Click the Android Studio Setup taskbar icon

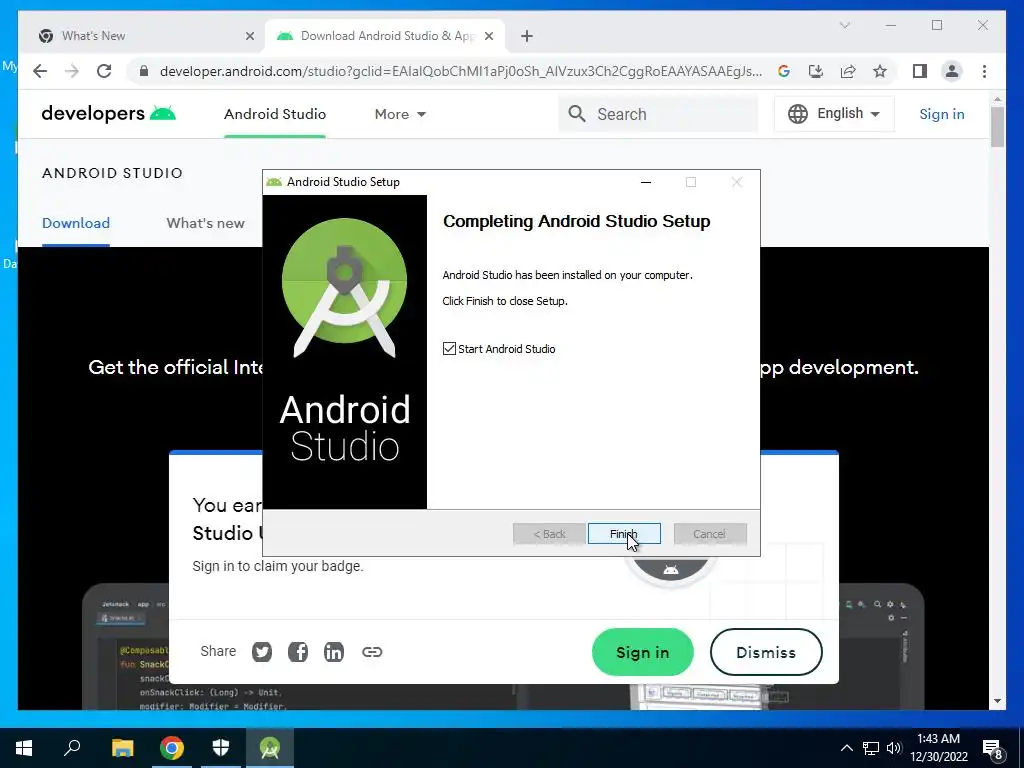[x=270, y=748]
